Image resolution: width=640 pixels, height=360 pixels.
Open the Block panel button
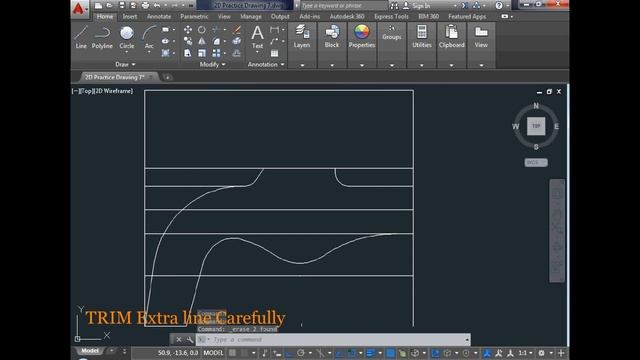click(x=332, y=37)
